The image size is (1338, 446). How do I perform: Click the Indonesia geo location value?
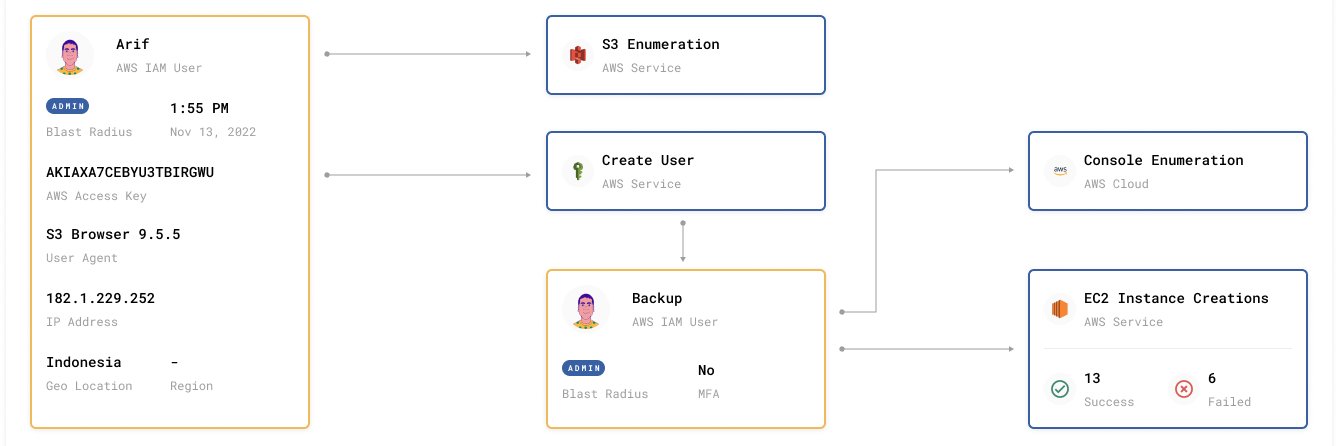84,362
